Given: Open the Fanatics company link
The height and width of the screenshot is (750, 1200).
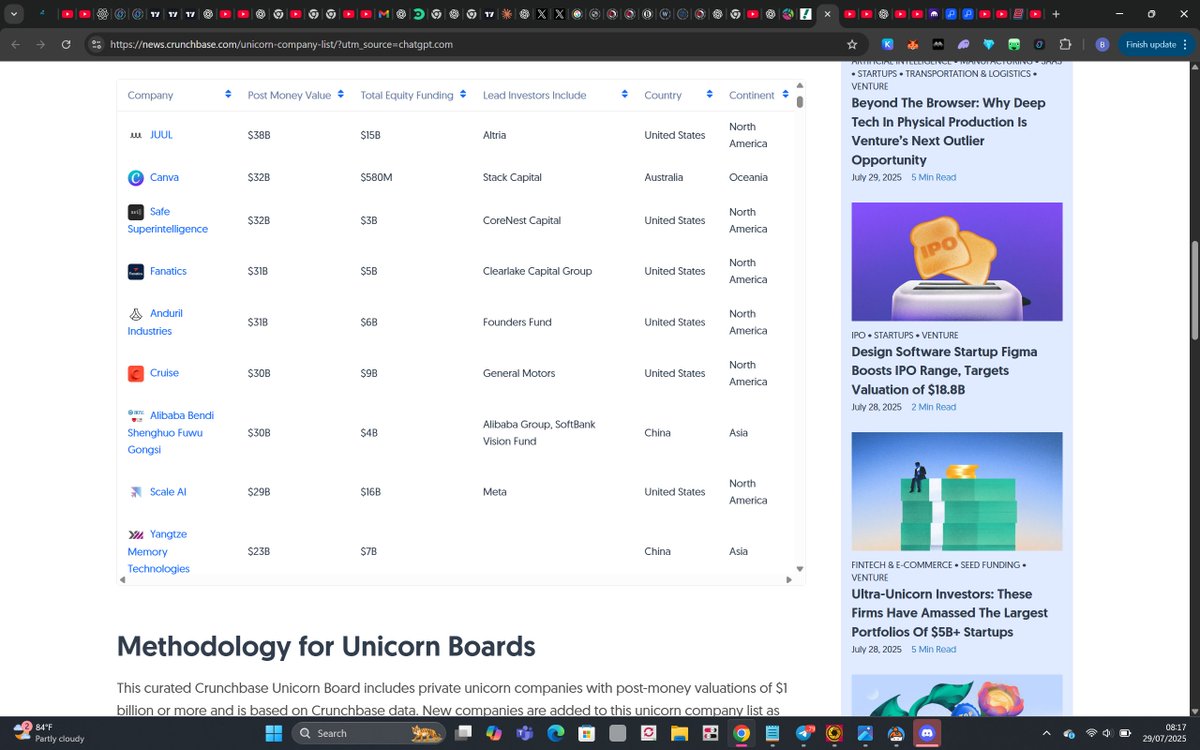Looking at the screenshot, I should pos(168,271).
